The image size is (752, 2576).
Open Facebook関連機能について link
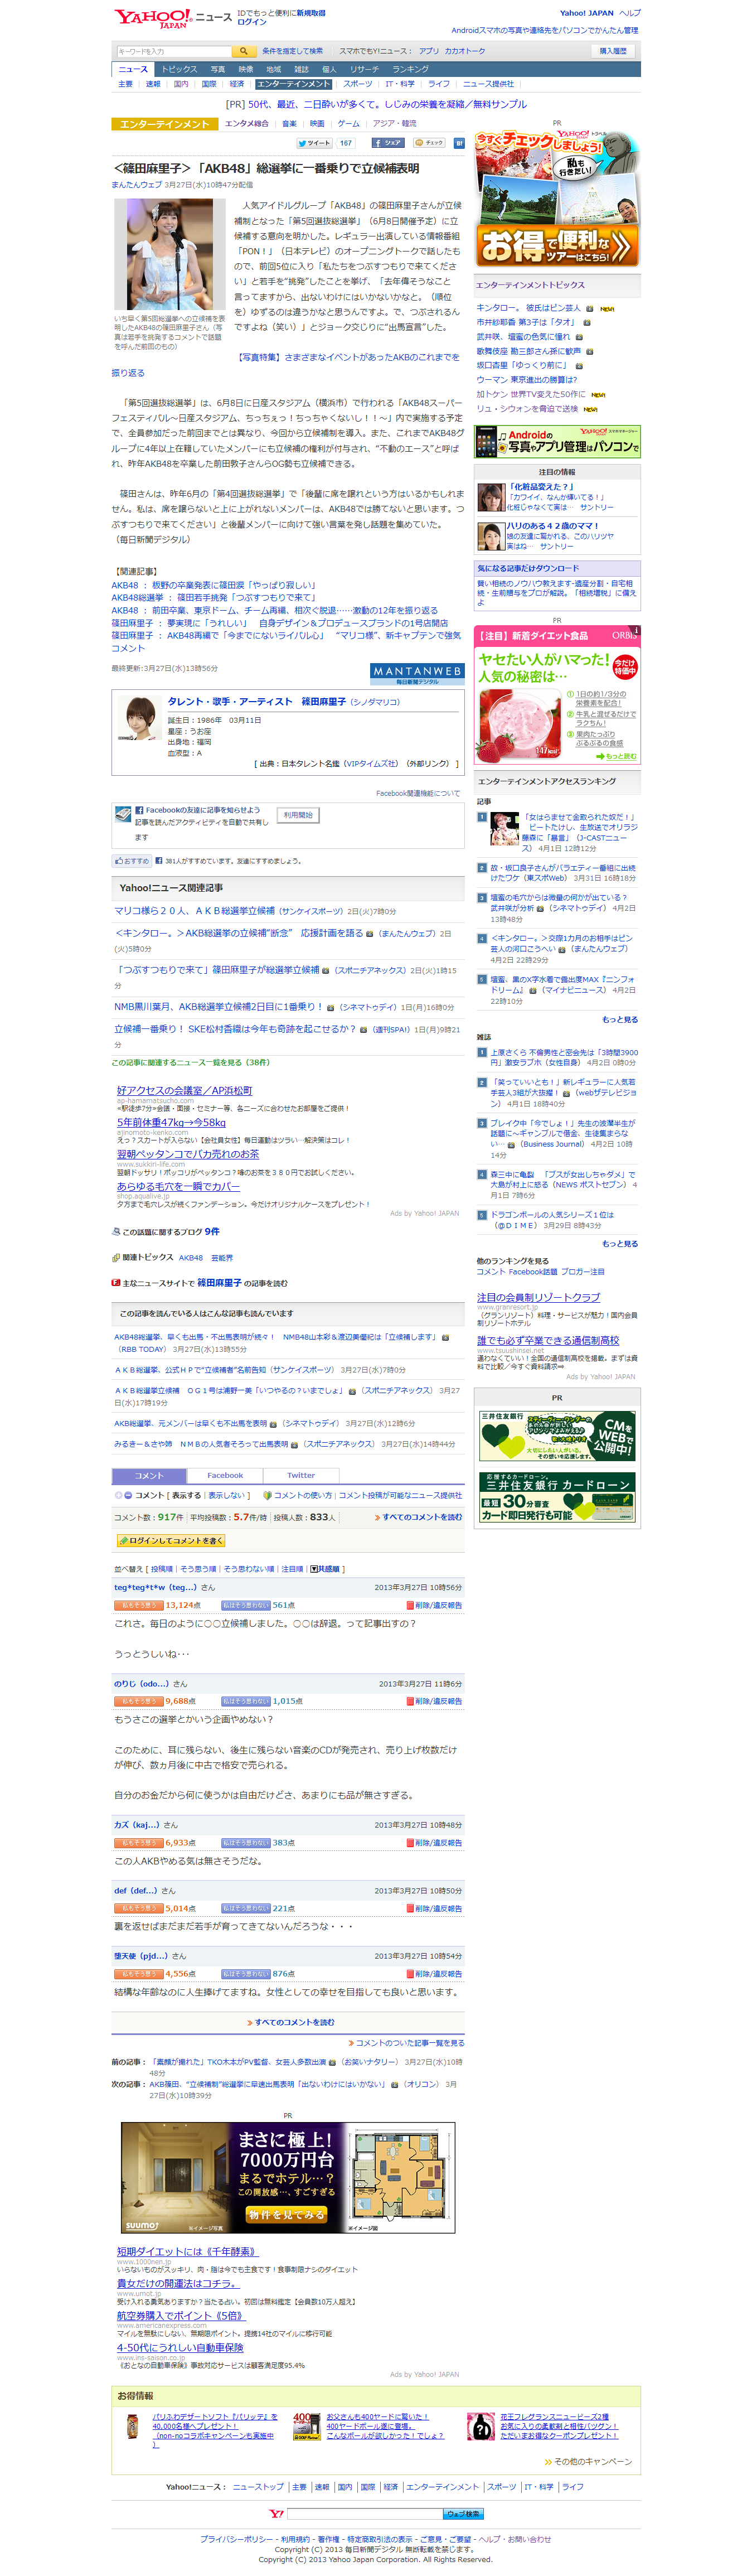(x=418, y=793)
